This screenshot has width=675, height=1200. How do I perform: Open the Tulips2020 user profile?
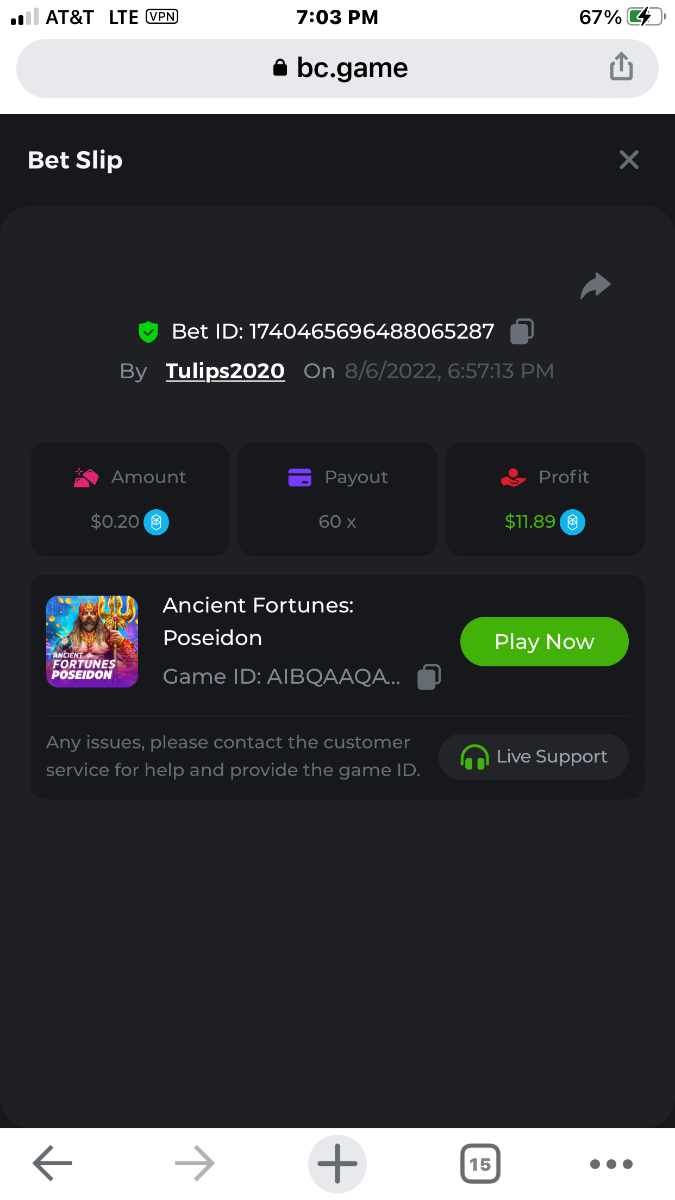point(225,371)
